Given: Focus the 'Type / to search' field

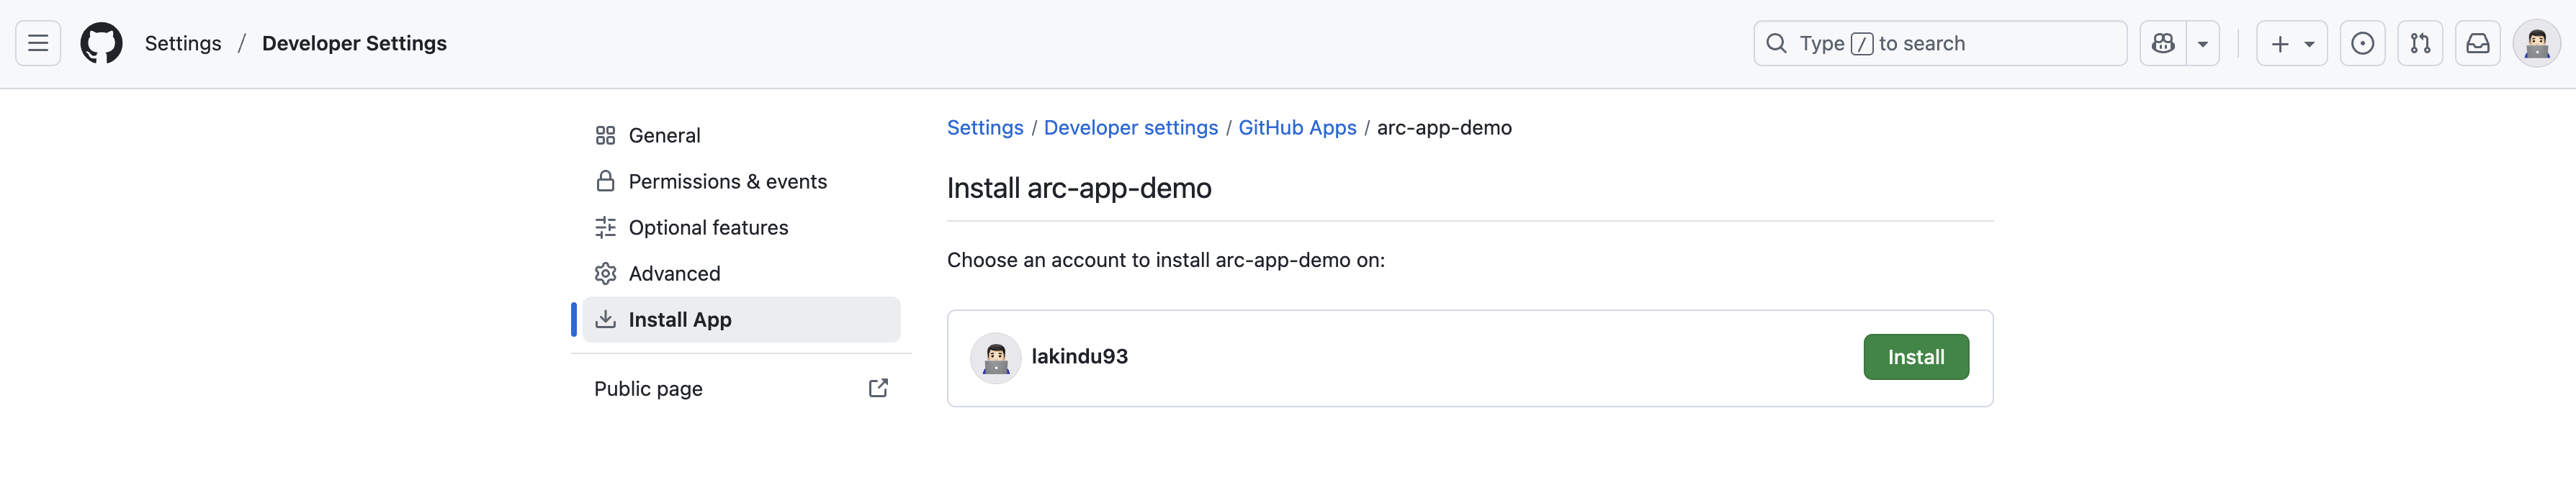Looking at the screenshot, I should click(1939, 43).
